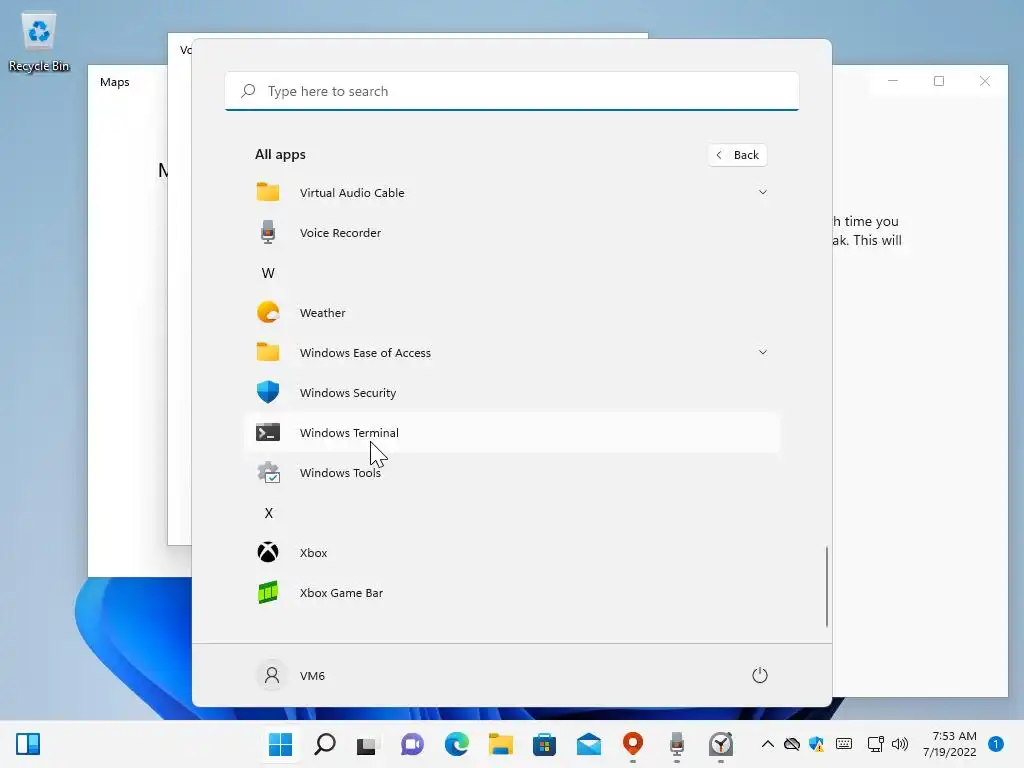Screen dimensions: 1024x768
Task: Expand Windows Ease of Access chevron
Action: click(762, 352)
